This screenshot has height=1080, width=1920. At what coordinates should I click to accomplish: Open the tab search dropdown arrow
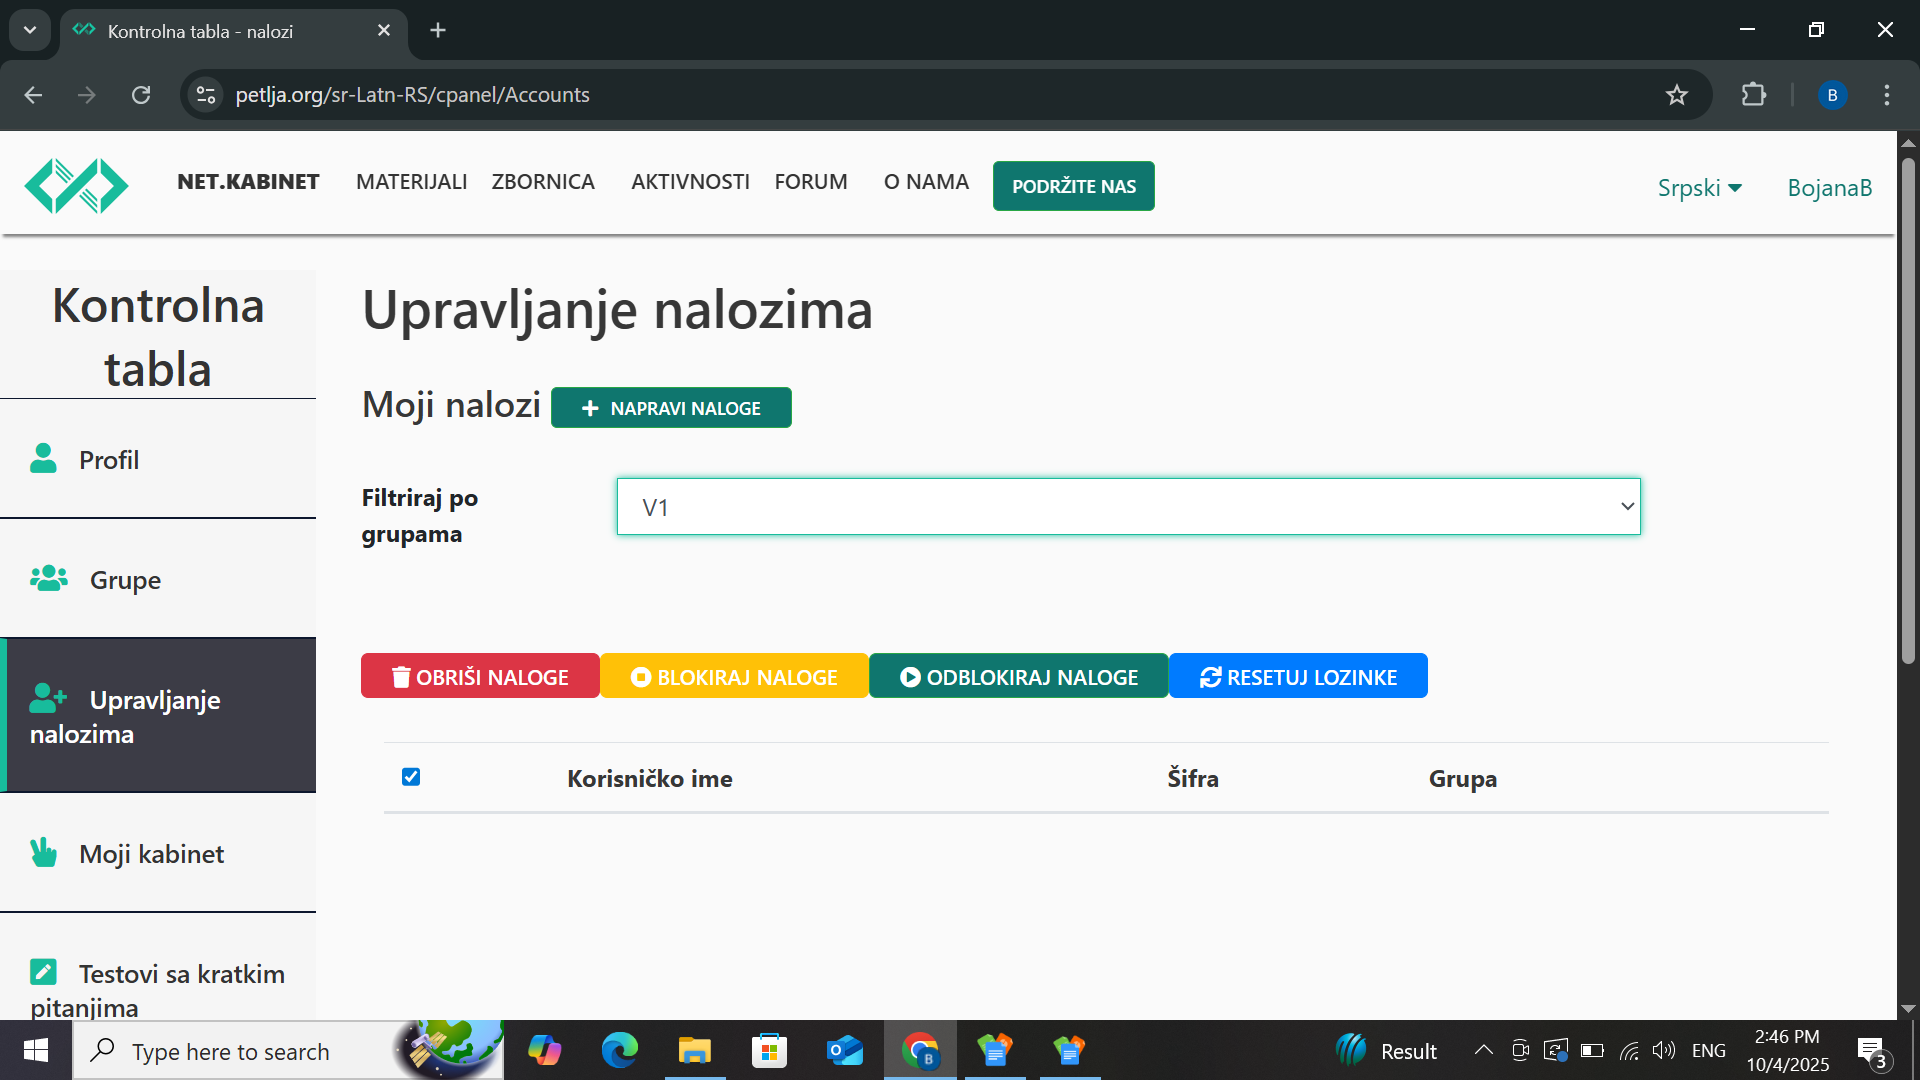[x=30, y=30]
